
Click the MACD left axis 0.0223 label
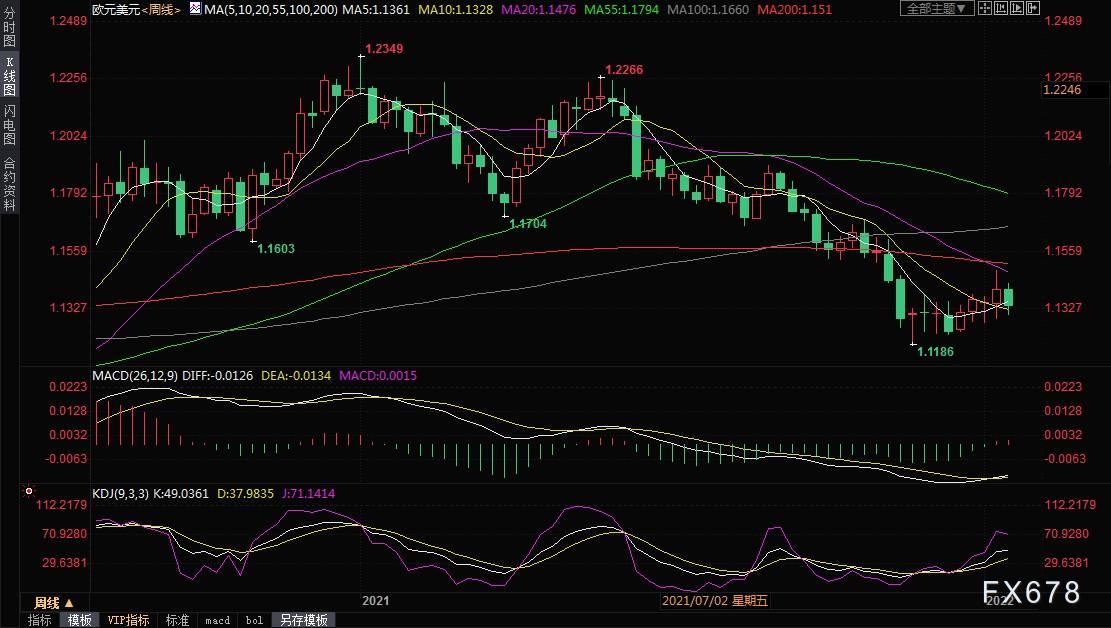point(68,387)
